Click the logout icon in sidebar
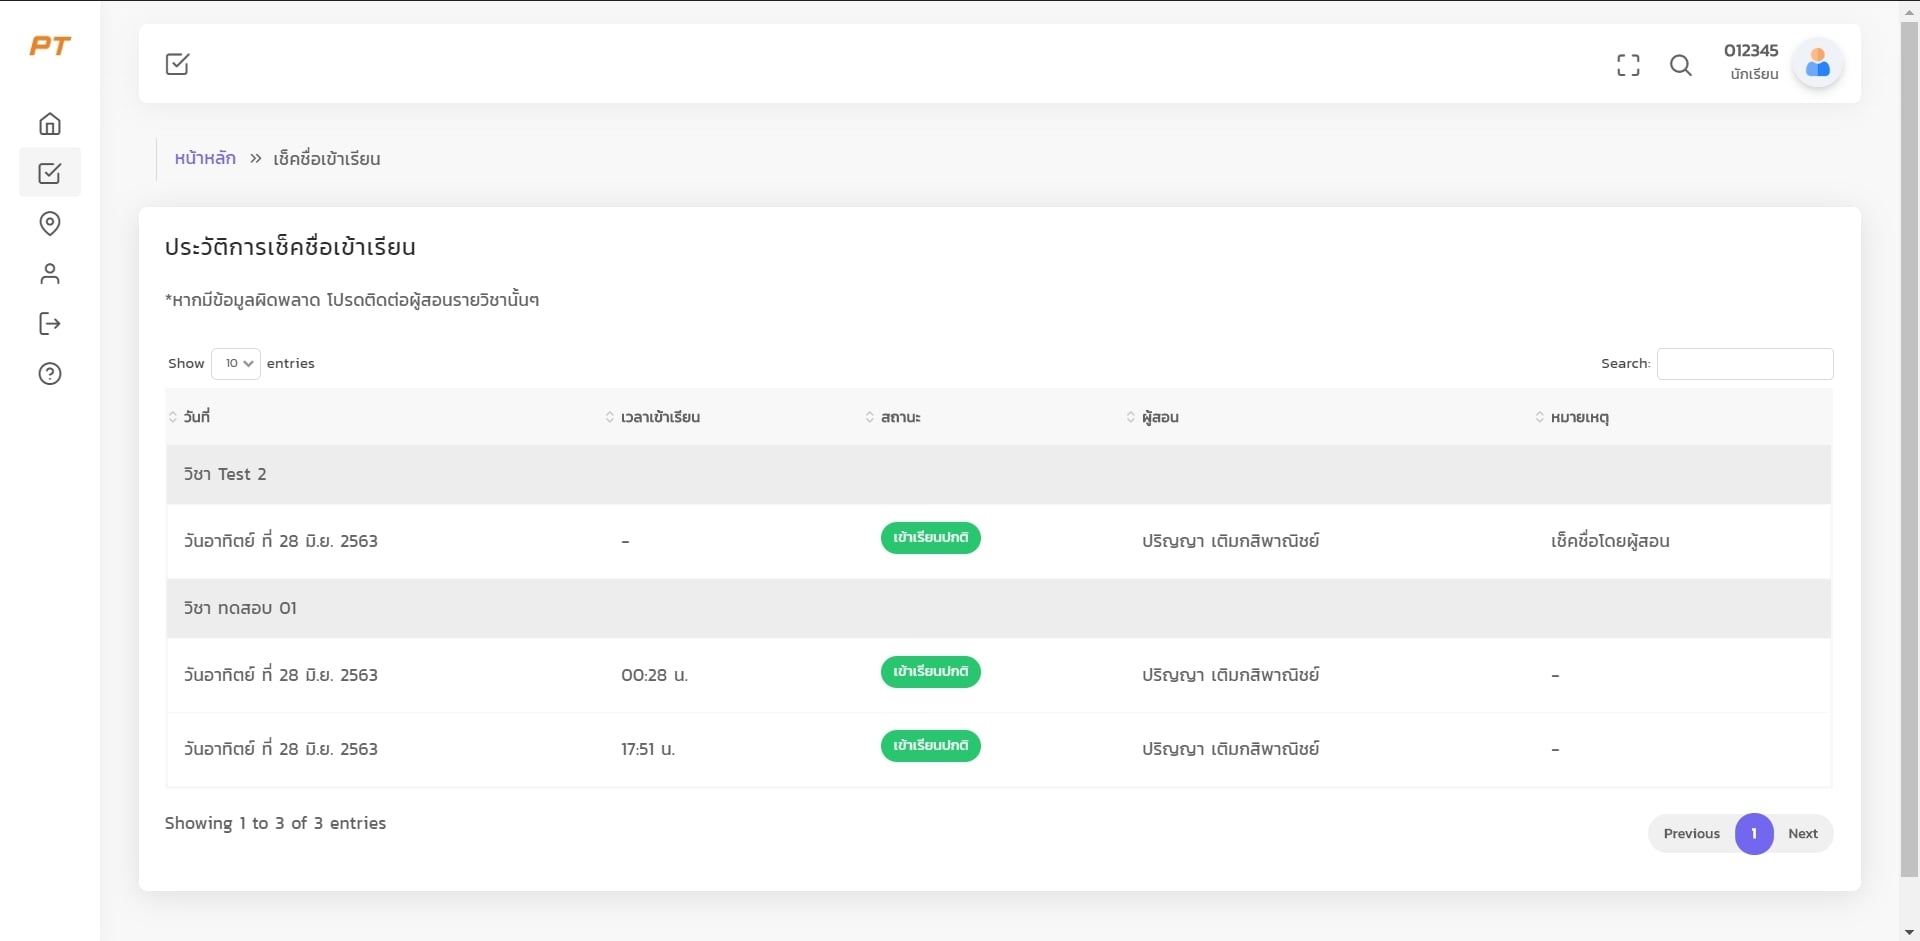The width and height of the screenshot is (1920, 941). click(x=50, y=323)
